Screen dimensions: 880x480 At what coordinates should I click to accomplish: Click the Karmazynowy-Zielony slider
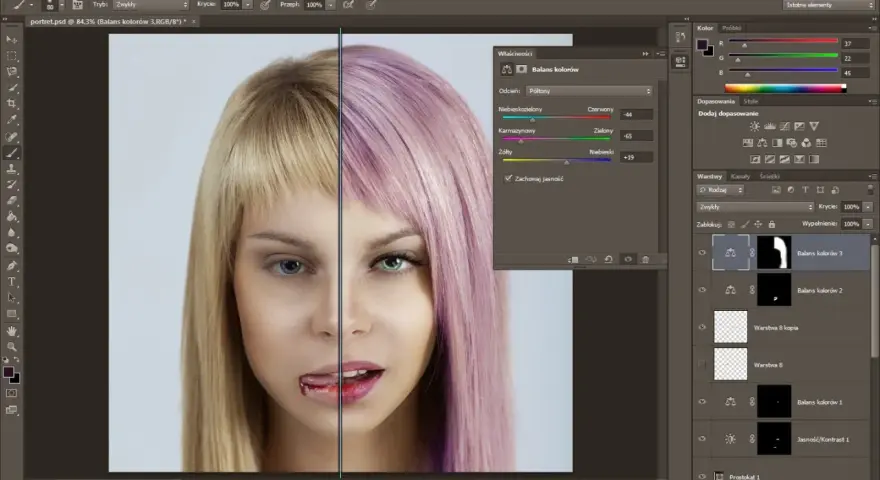pos(556,139)
